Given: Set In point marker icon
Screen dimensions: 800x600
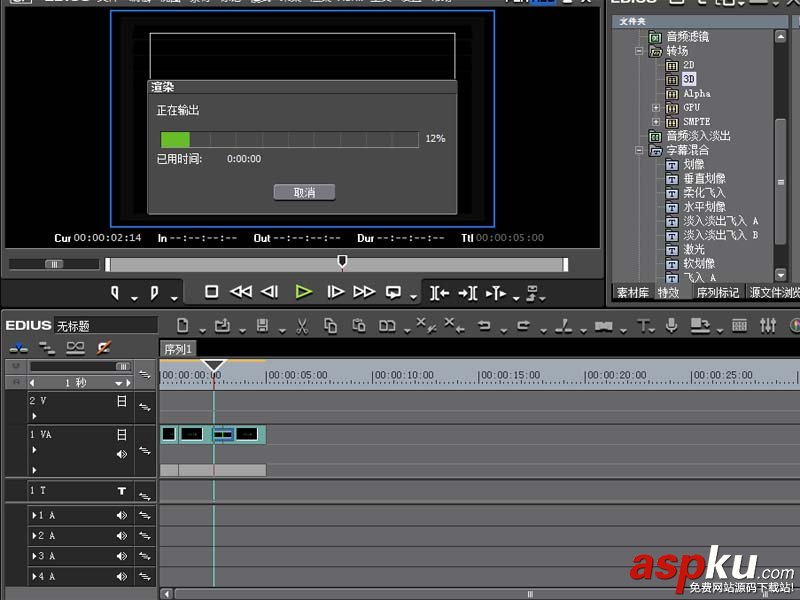Looking at the screenshot, I should coord(115,293).
